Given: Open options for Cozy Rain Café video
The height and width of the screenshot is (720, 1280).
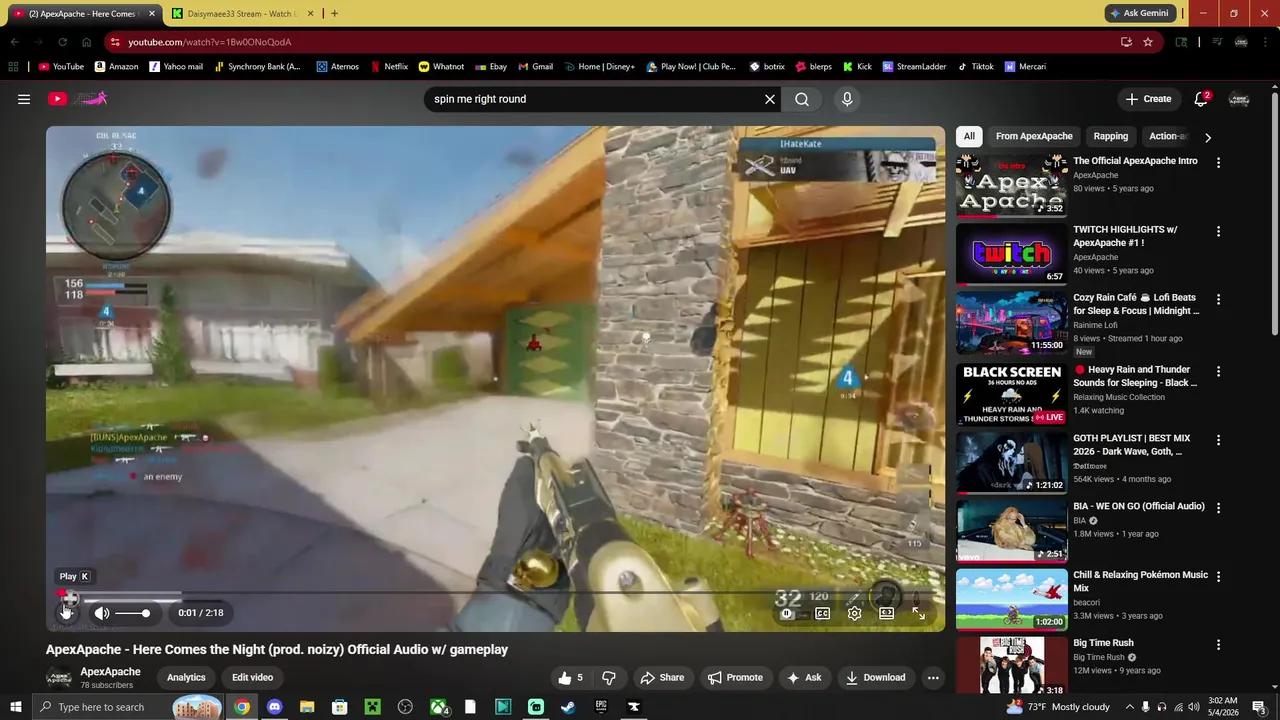Looking at the screenshot, I should 1218,299.
